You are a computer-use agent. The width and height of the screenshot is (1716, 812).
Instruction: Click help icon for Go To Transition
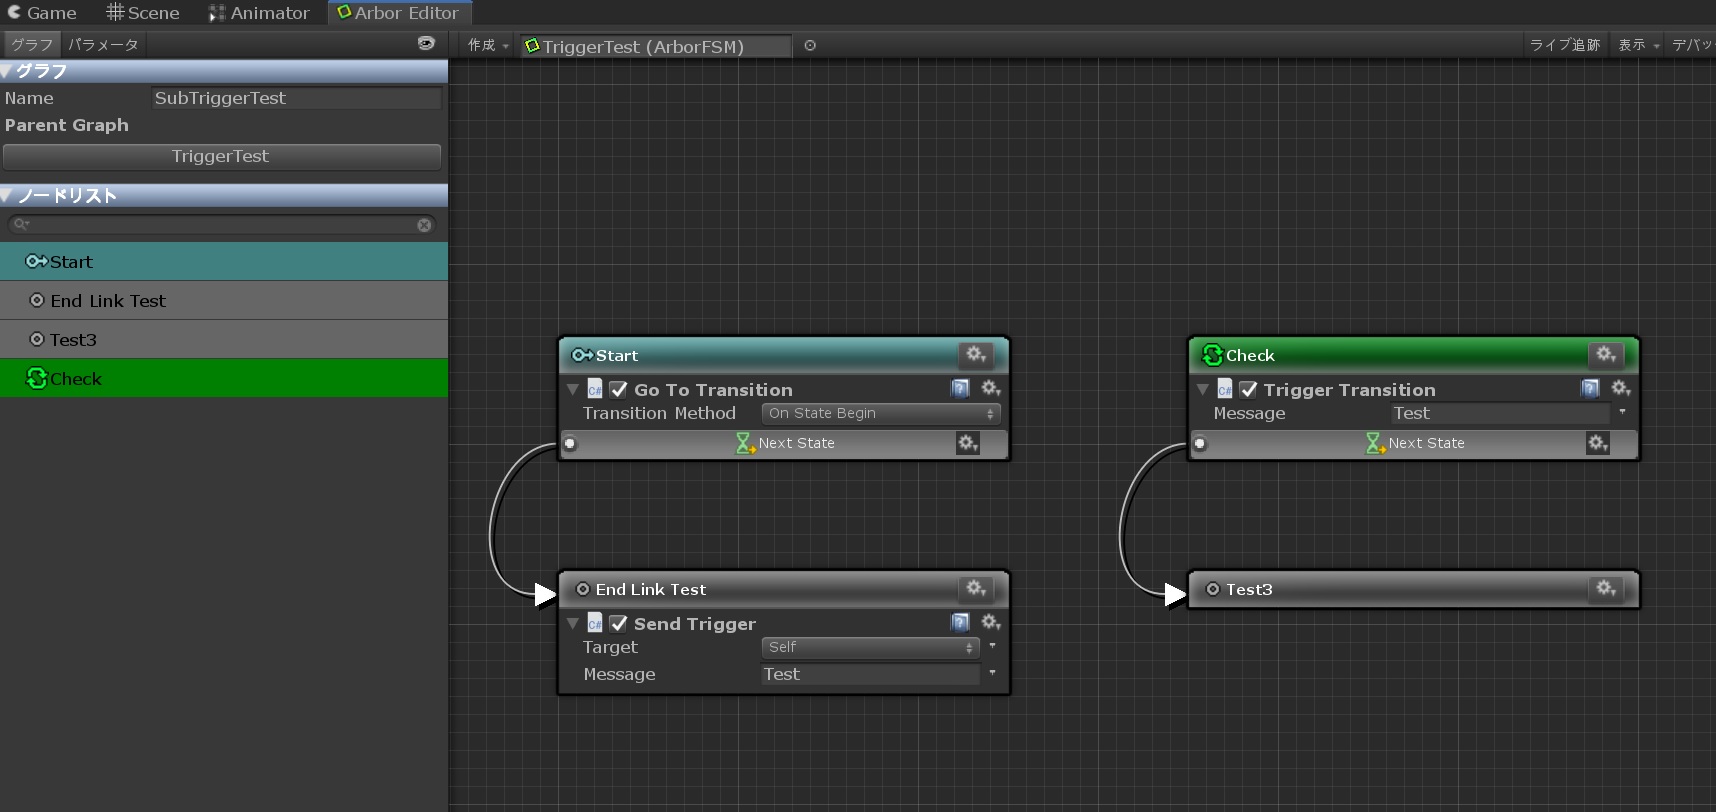tap(960, 389)
